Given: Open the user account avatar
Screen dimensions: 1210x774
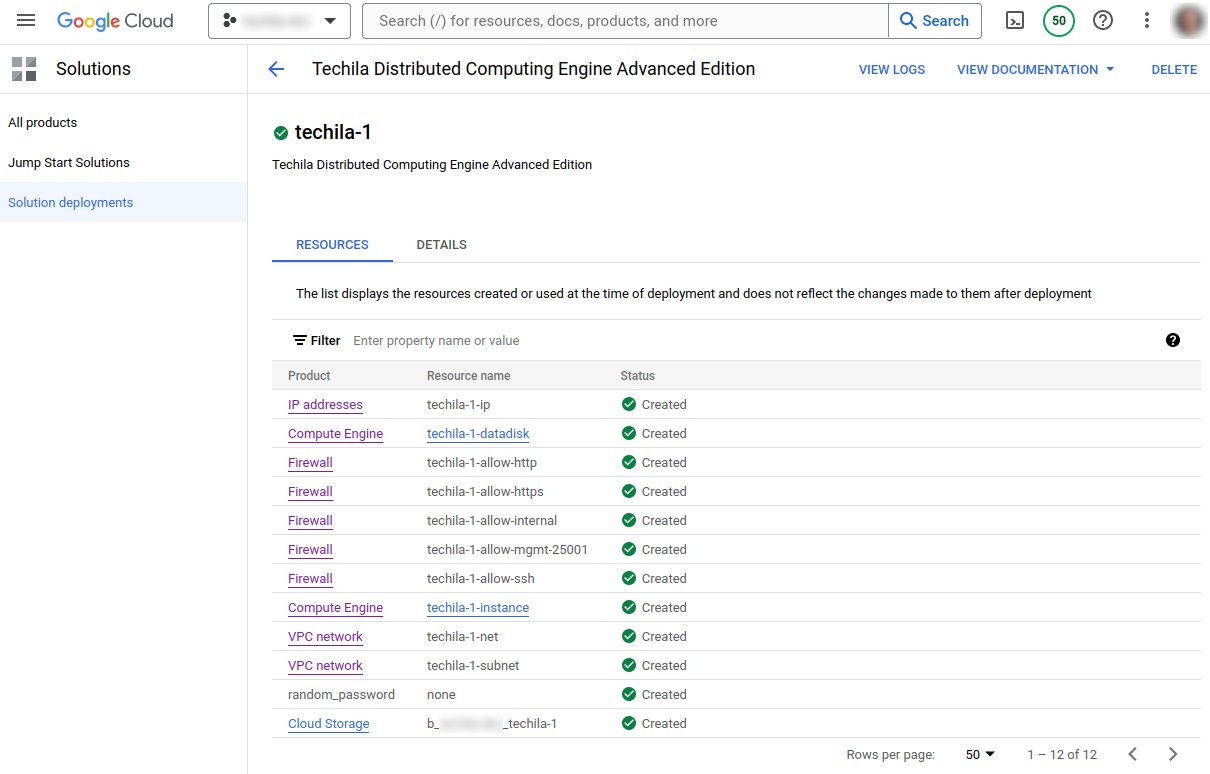Looking at the screenshot, I should coord(1188,21).
